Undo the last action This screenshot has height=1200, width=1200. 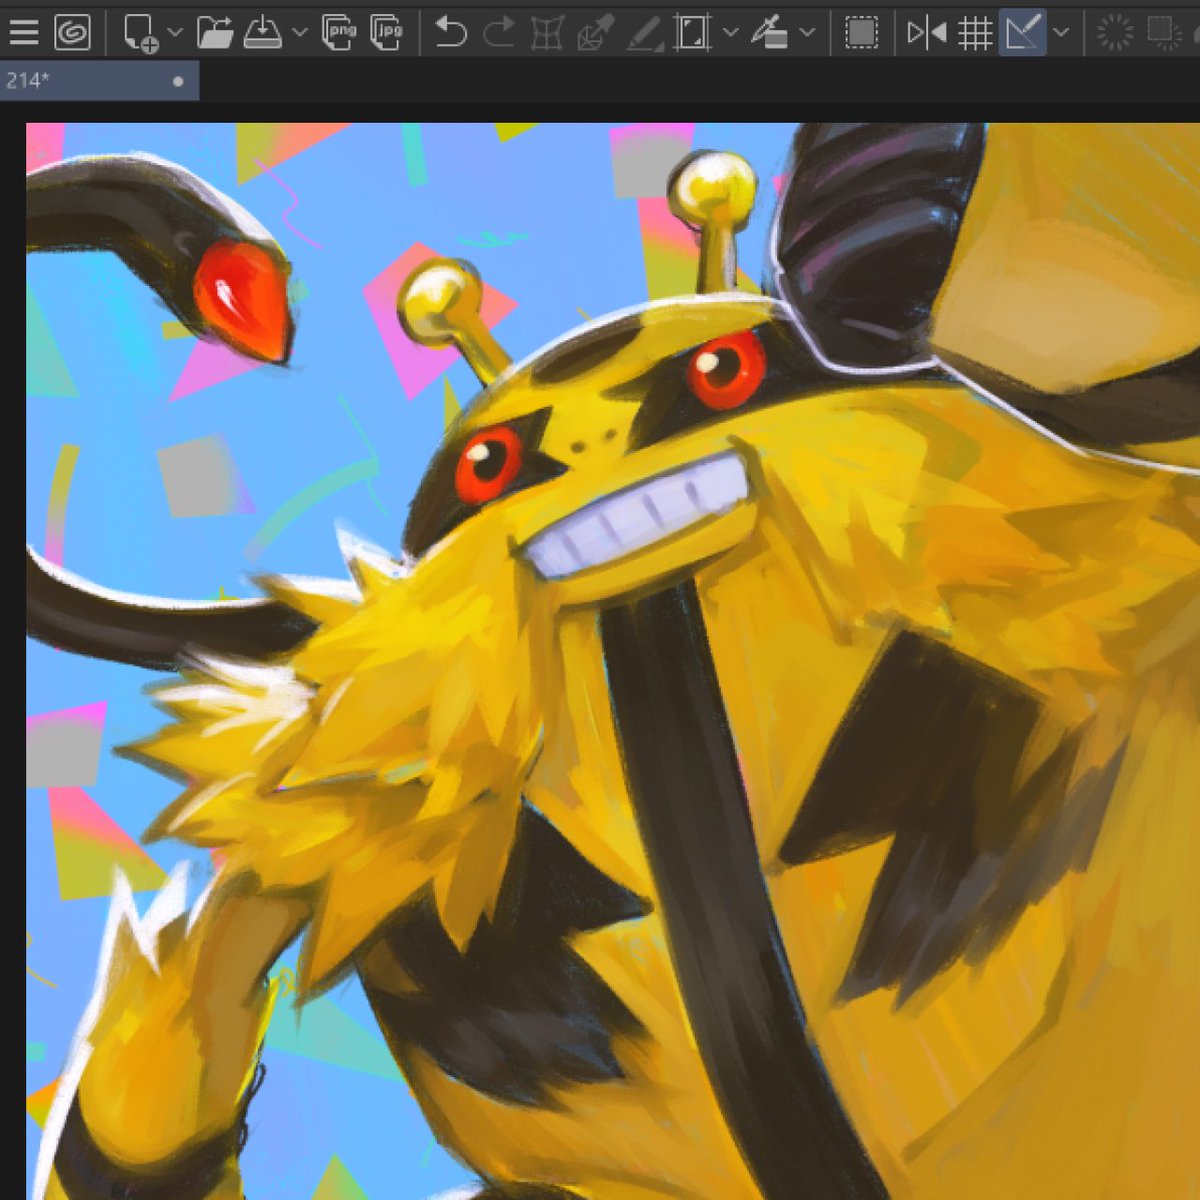[451, 33]
